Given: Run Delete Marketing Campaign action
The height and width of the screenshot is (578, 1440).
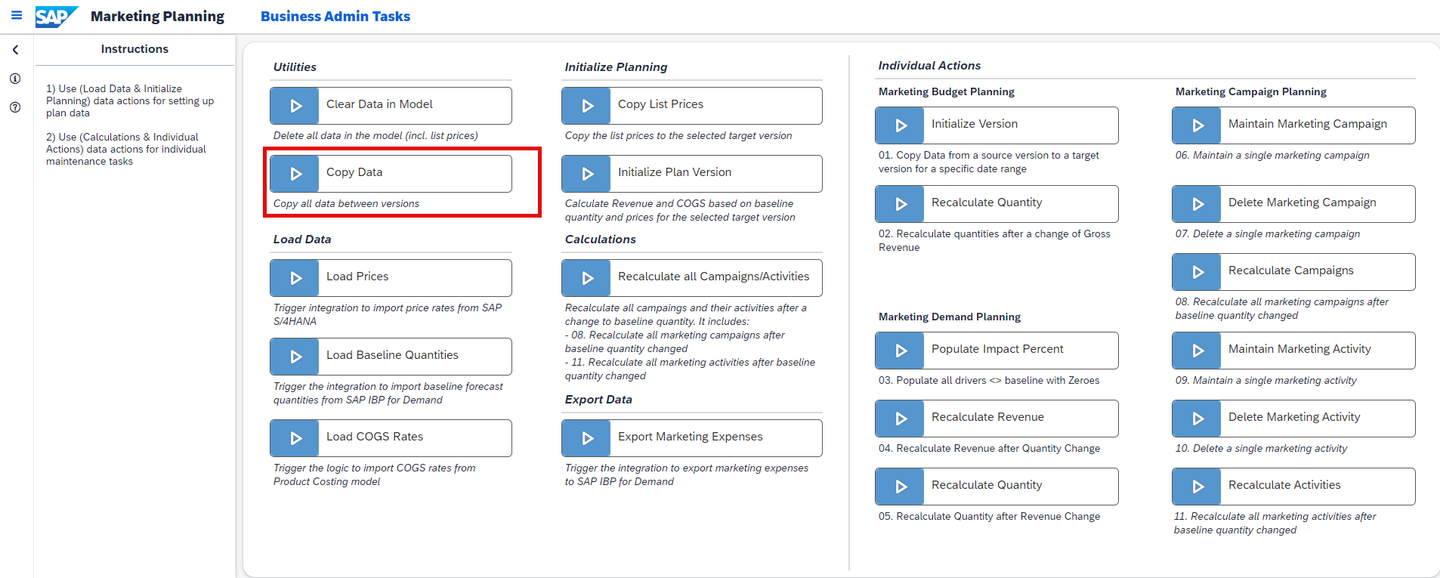Looking at the screenshot, I should (1294, 203).
